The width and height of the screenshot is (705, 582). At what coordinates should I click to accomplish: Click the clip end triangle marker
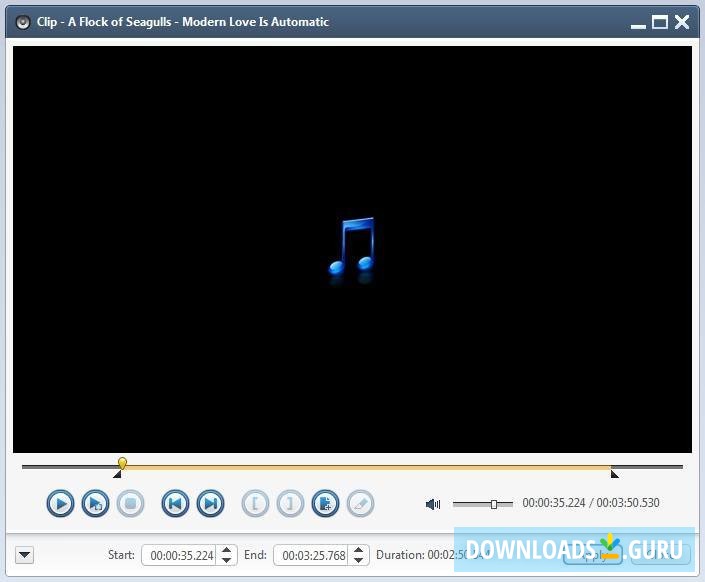click(615, 474)
